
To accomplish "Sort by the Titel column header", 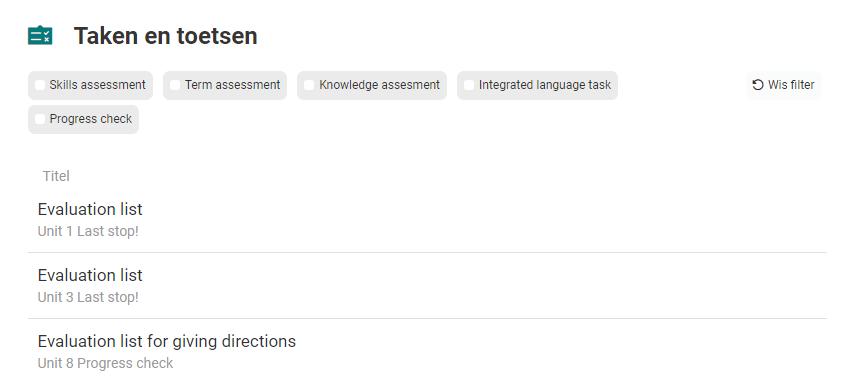I will click(56, 176).
